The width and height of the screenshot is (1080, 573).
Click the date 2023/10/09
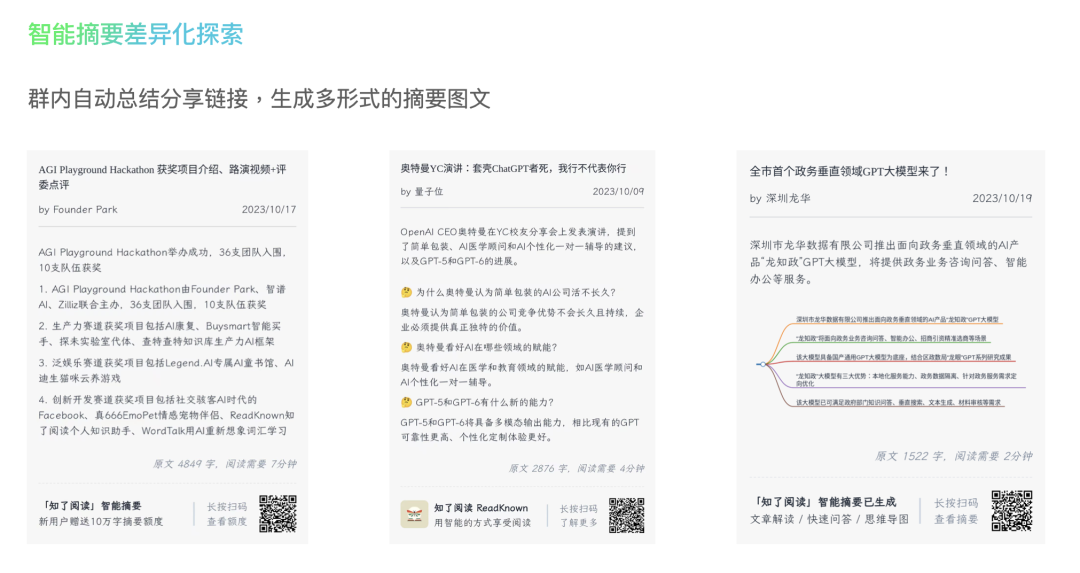click(x=619, y=191)
